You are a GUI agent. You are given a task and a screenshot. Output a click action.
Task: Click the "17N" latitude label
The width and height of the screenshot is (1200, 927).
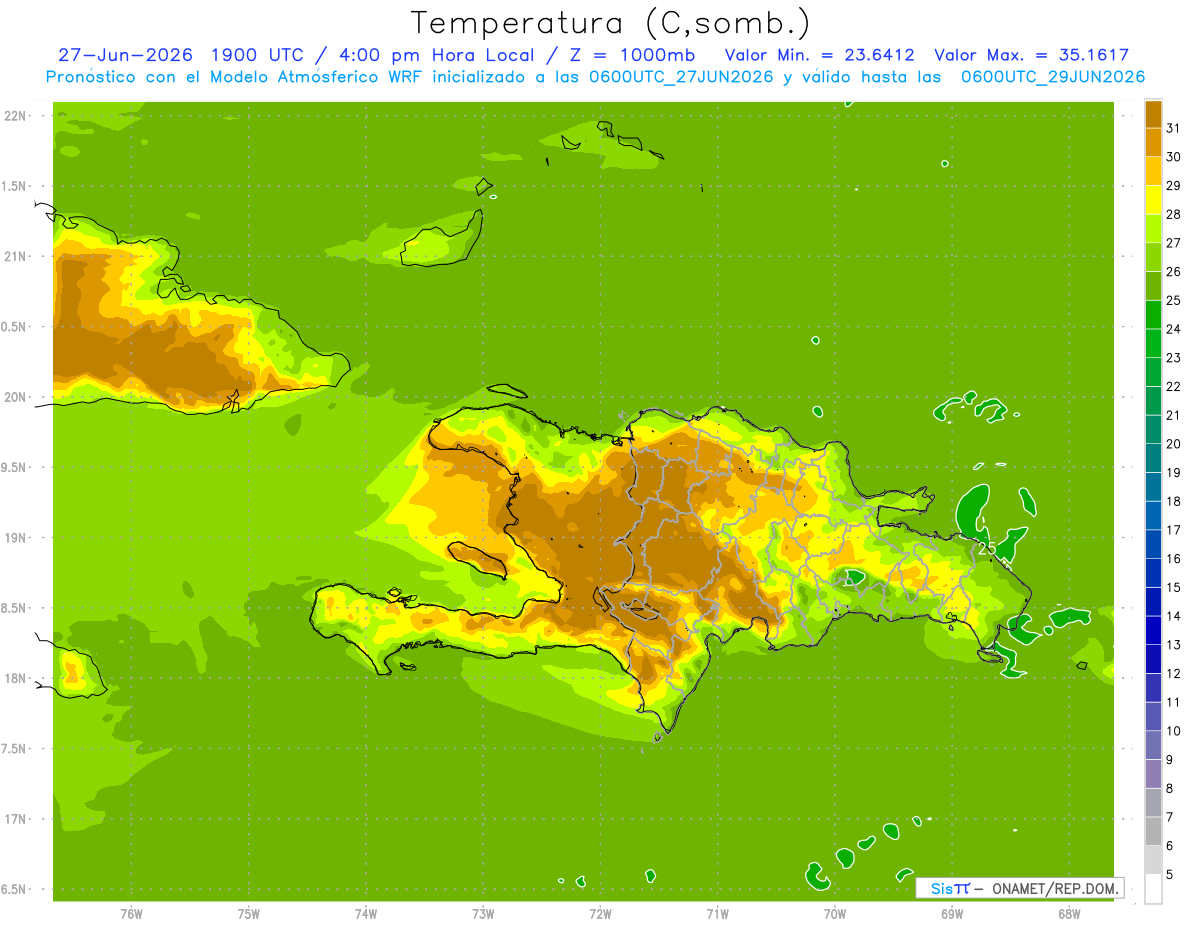15,819
